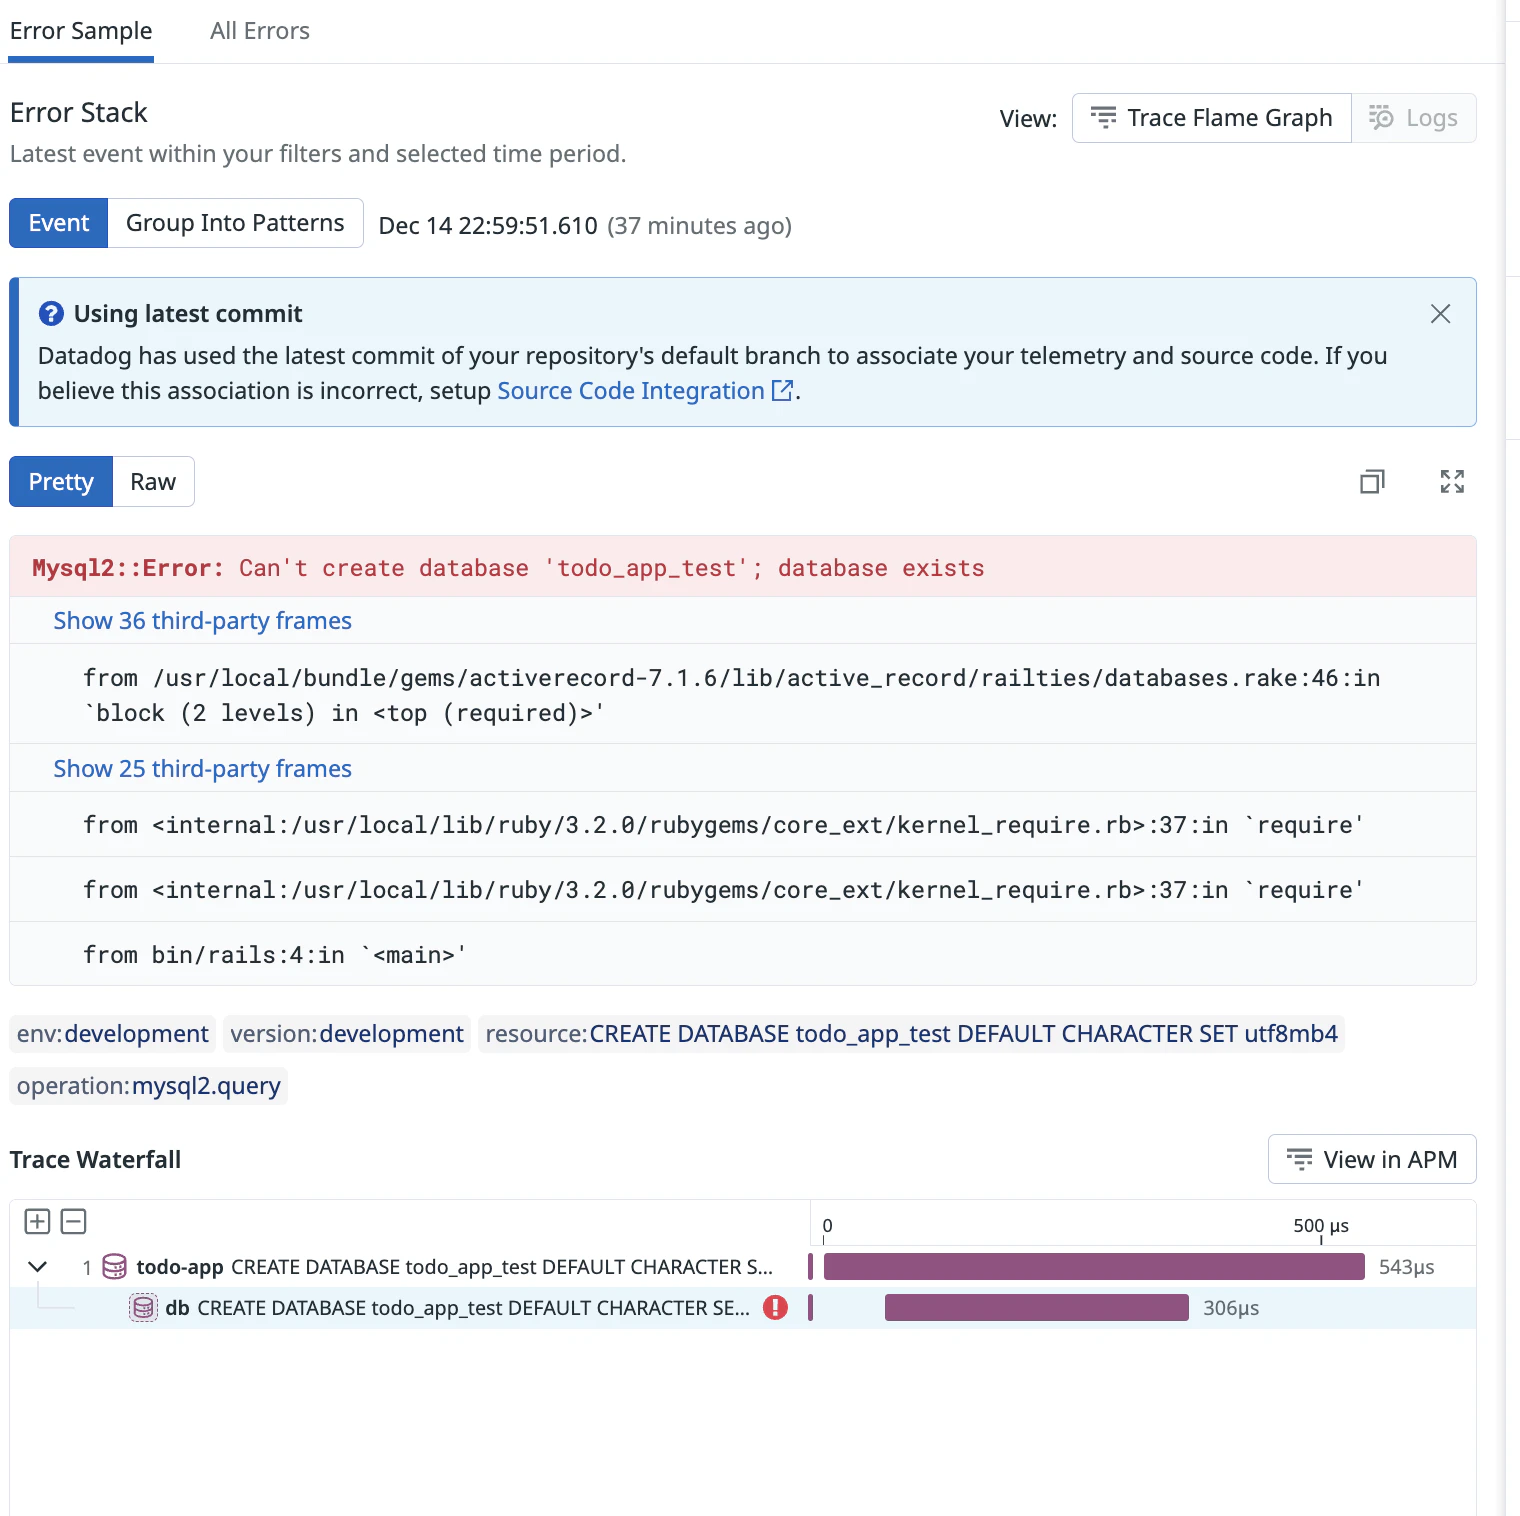Expand error stack to fullscreen
The image size is (1520, 1516).
coord(1452,482)
